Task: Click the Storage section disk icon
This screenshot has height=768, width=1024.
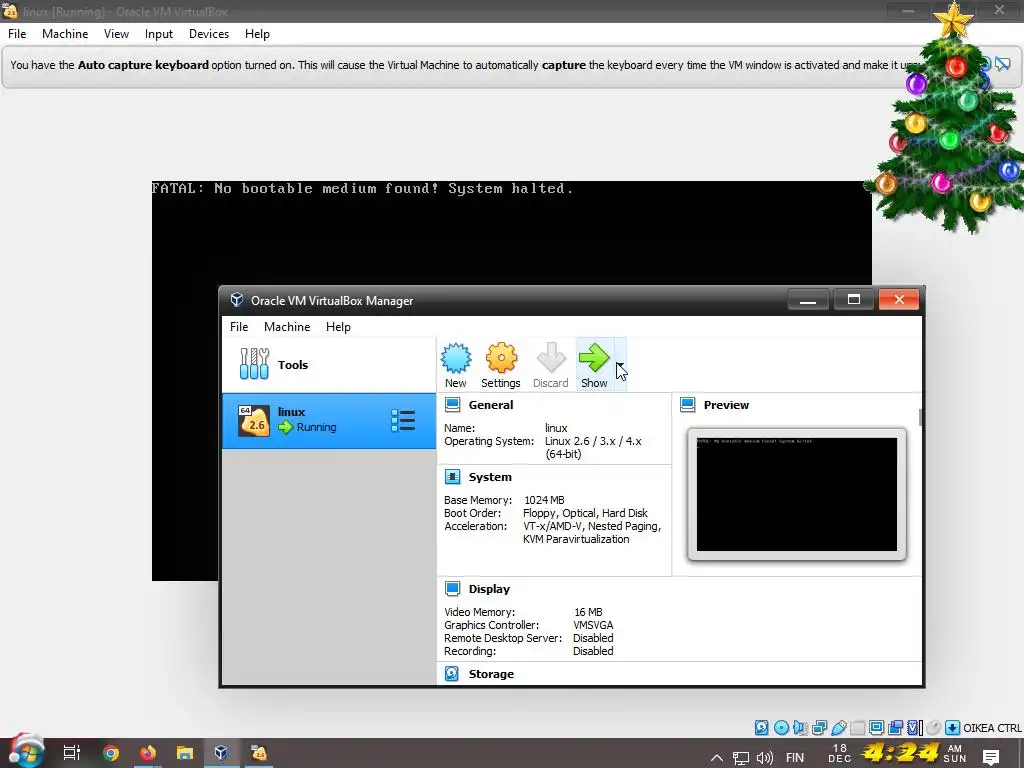Action: tap(452, 674)
